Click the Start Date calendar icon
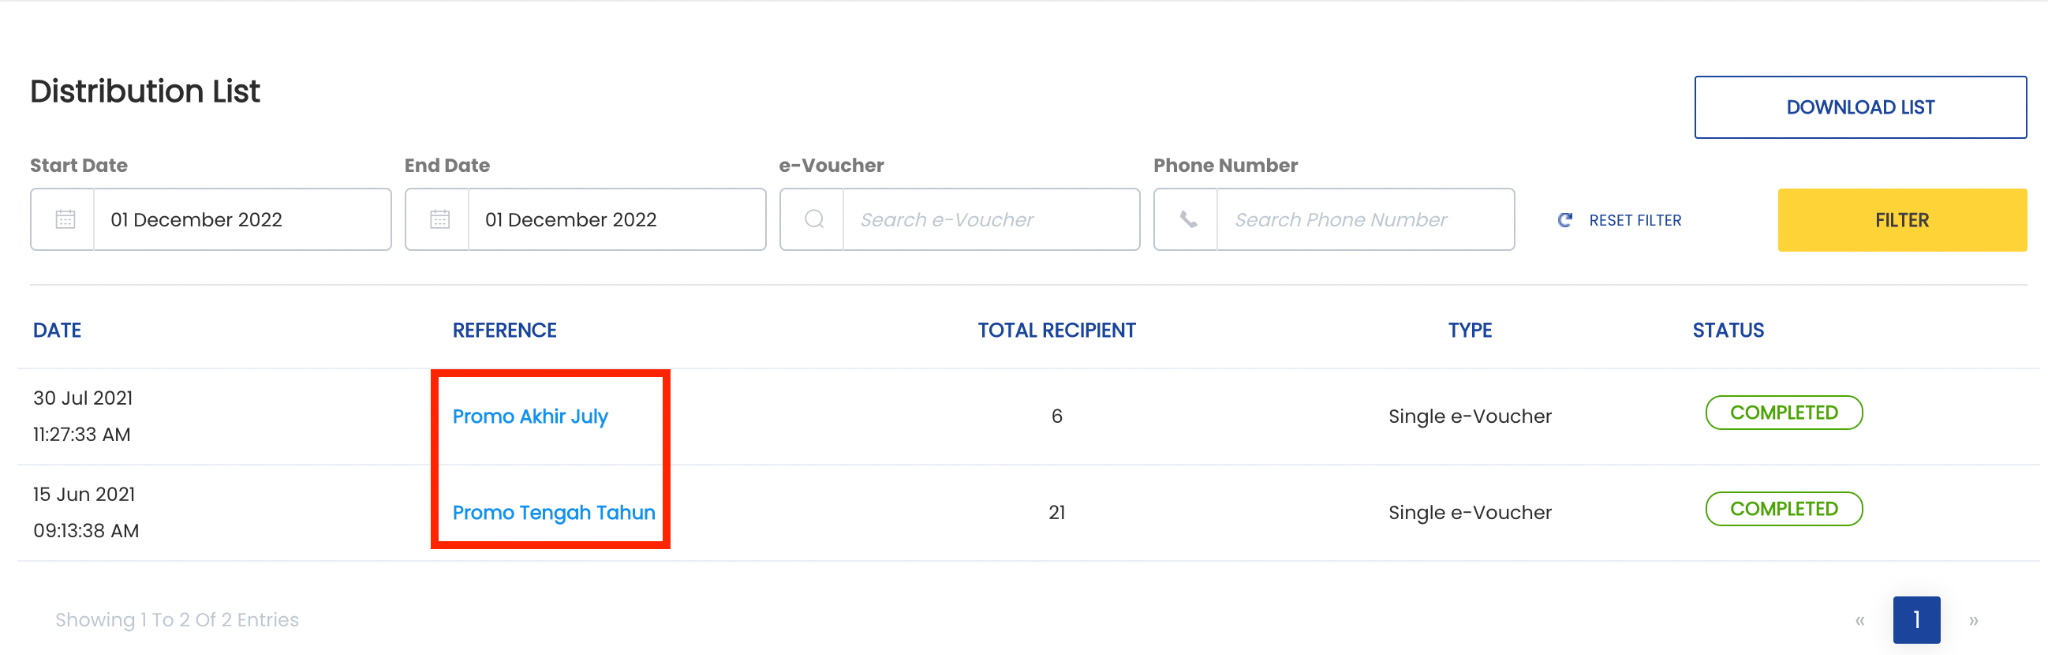Screen dimensions: 2048x655 pos(65,219)
